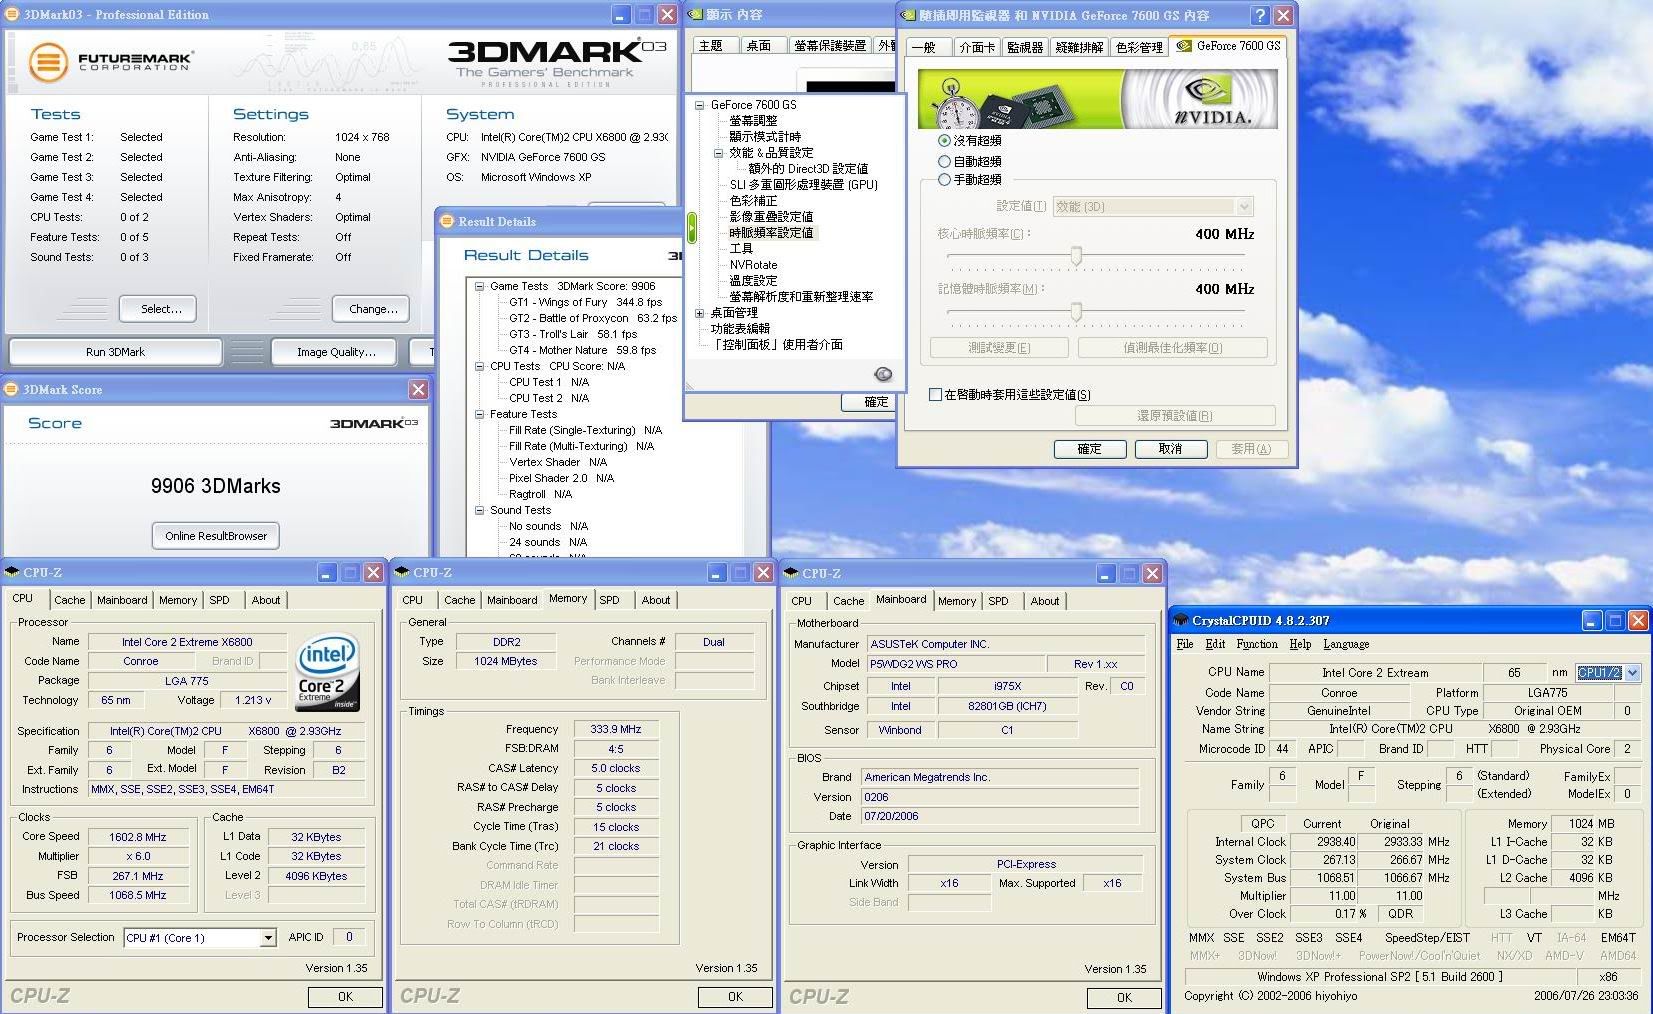Click the Select... tests button
Image resolution: width=1653 pixels, height=1014 pixels.
[158, 309]
